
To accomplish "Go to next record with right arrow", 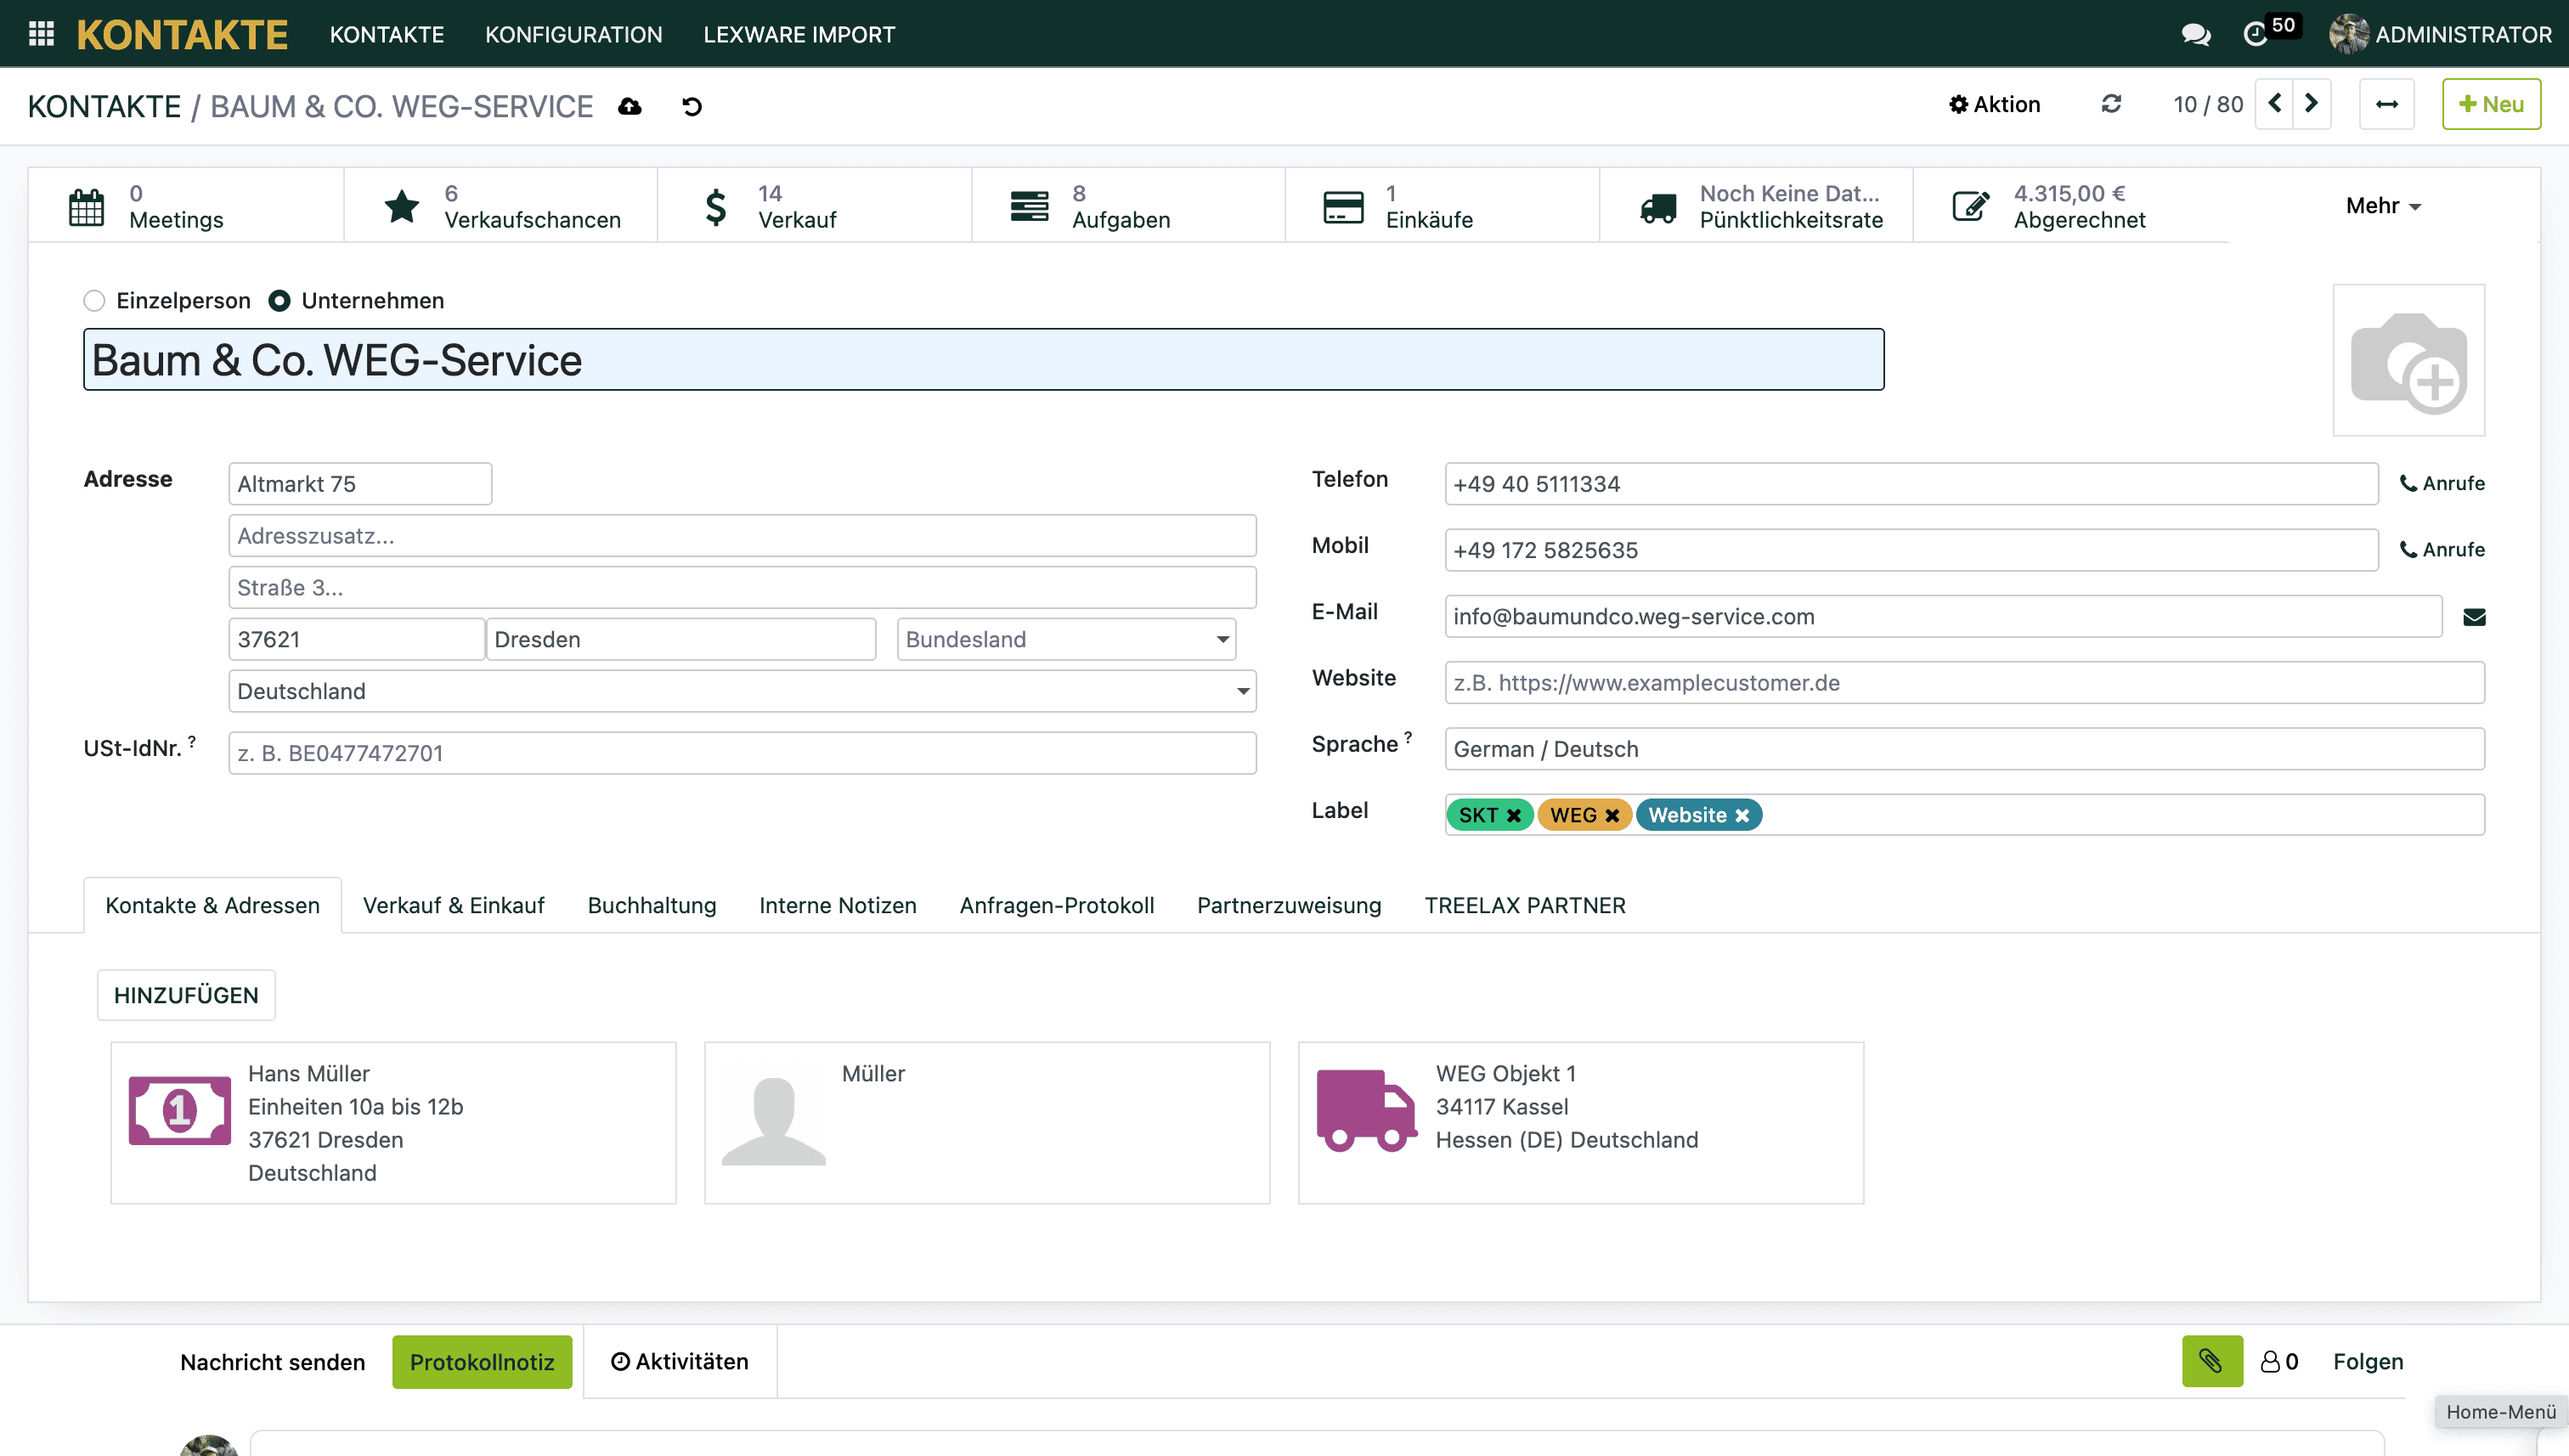I will pyautogui.click(x=2311, y=104).
